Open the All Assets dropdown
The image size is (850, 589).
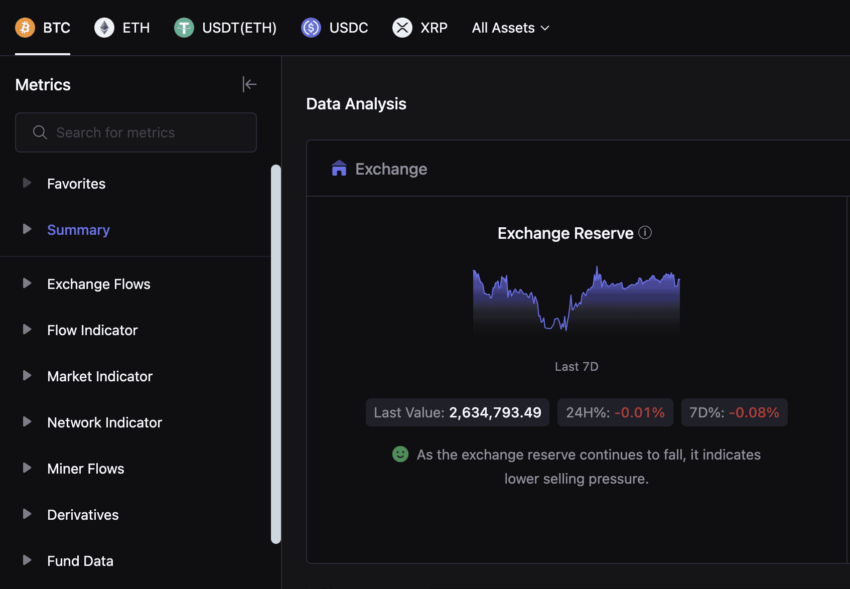(510, 28)
